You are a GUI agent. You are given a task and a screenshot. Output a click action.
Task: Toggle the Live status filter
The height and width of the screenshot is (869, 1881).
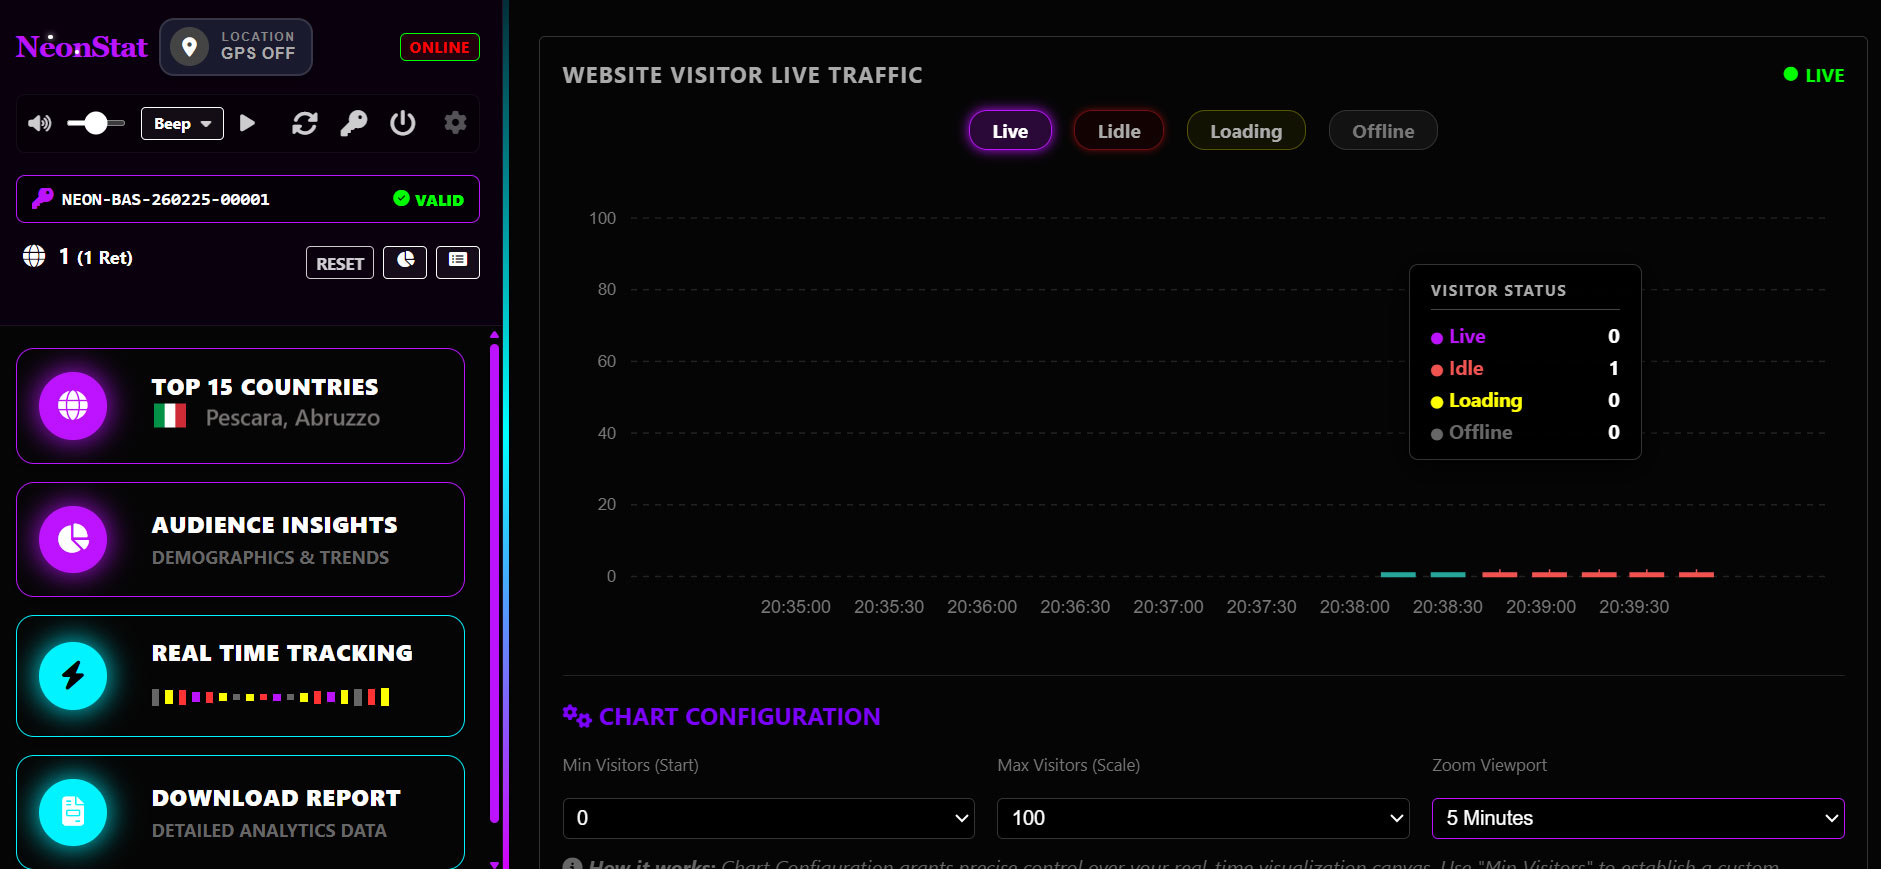[1010, 131]
